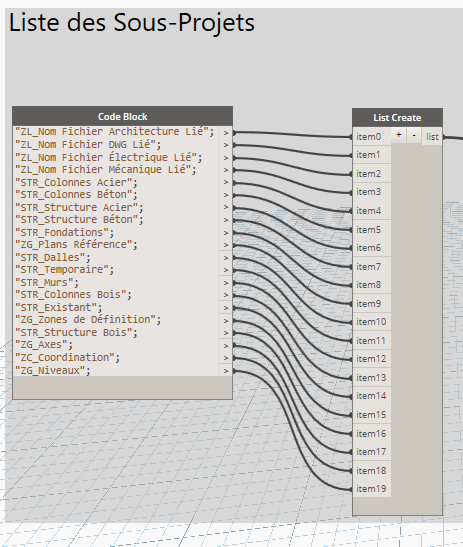Click output arrow for STR_Colonnes Béton

tap(226, 195)
